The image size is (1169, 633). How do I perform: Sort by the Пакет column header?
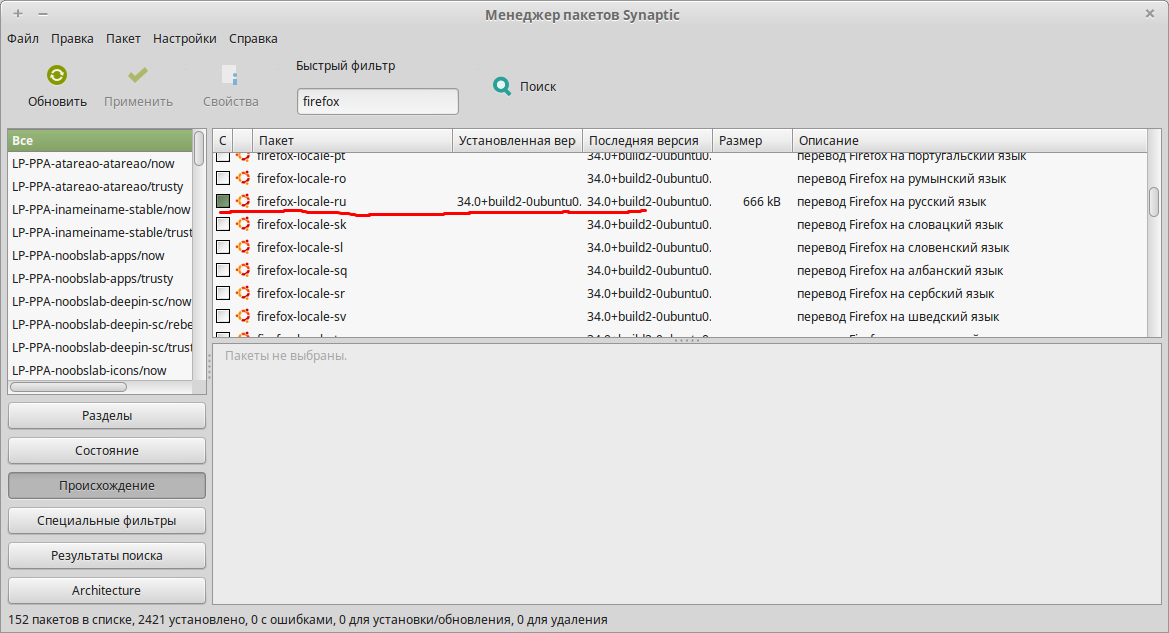pos(352,141)
